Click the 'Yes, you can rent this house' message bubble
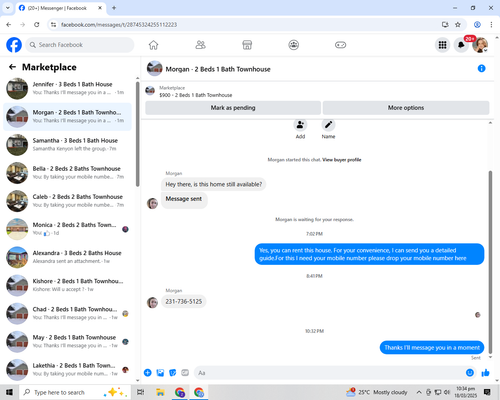Screen dimensions: 500x400 click(369, 254)
